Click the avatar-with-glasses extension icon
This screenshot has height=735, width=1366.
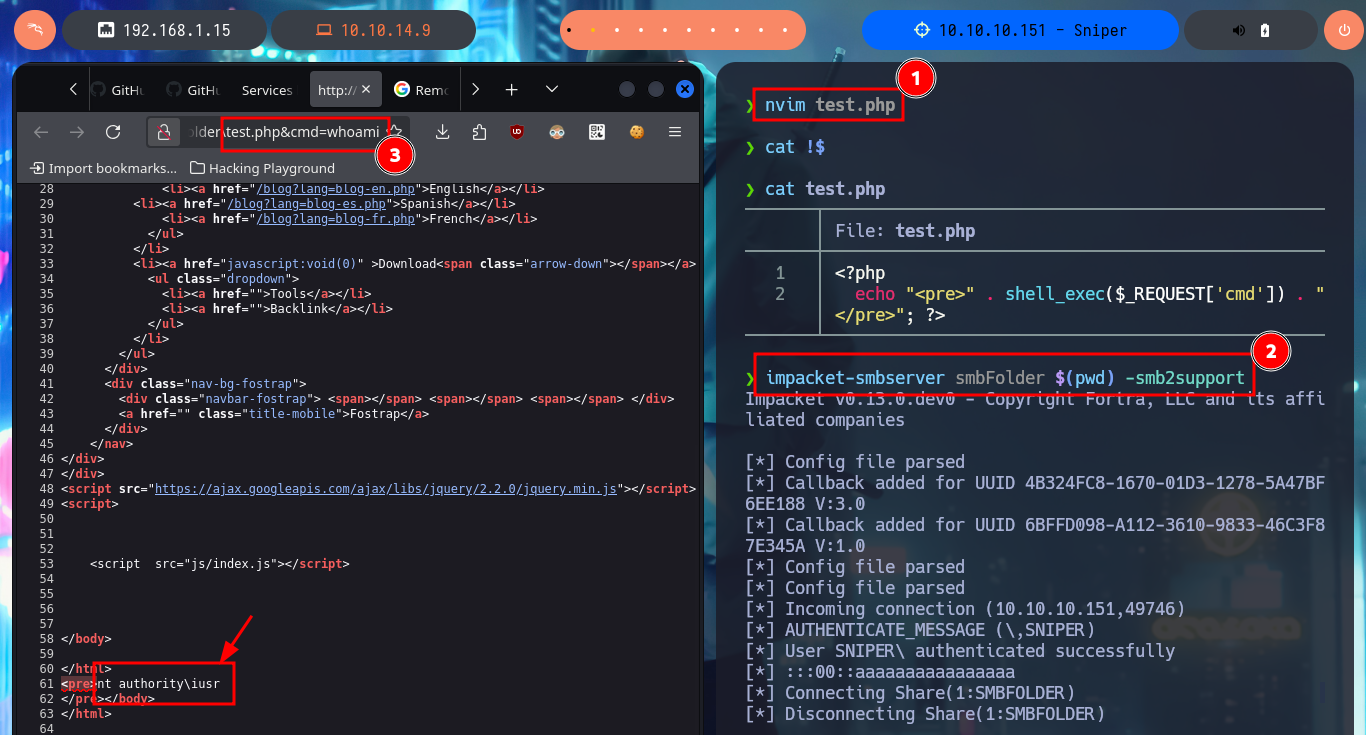(x=557, y=132)
